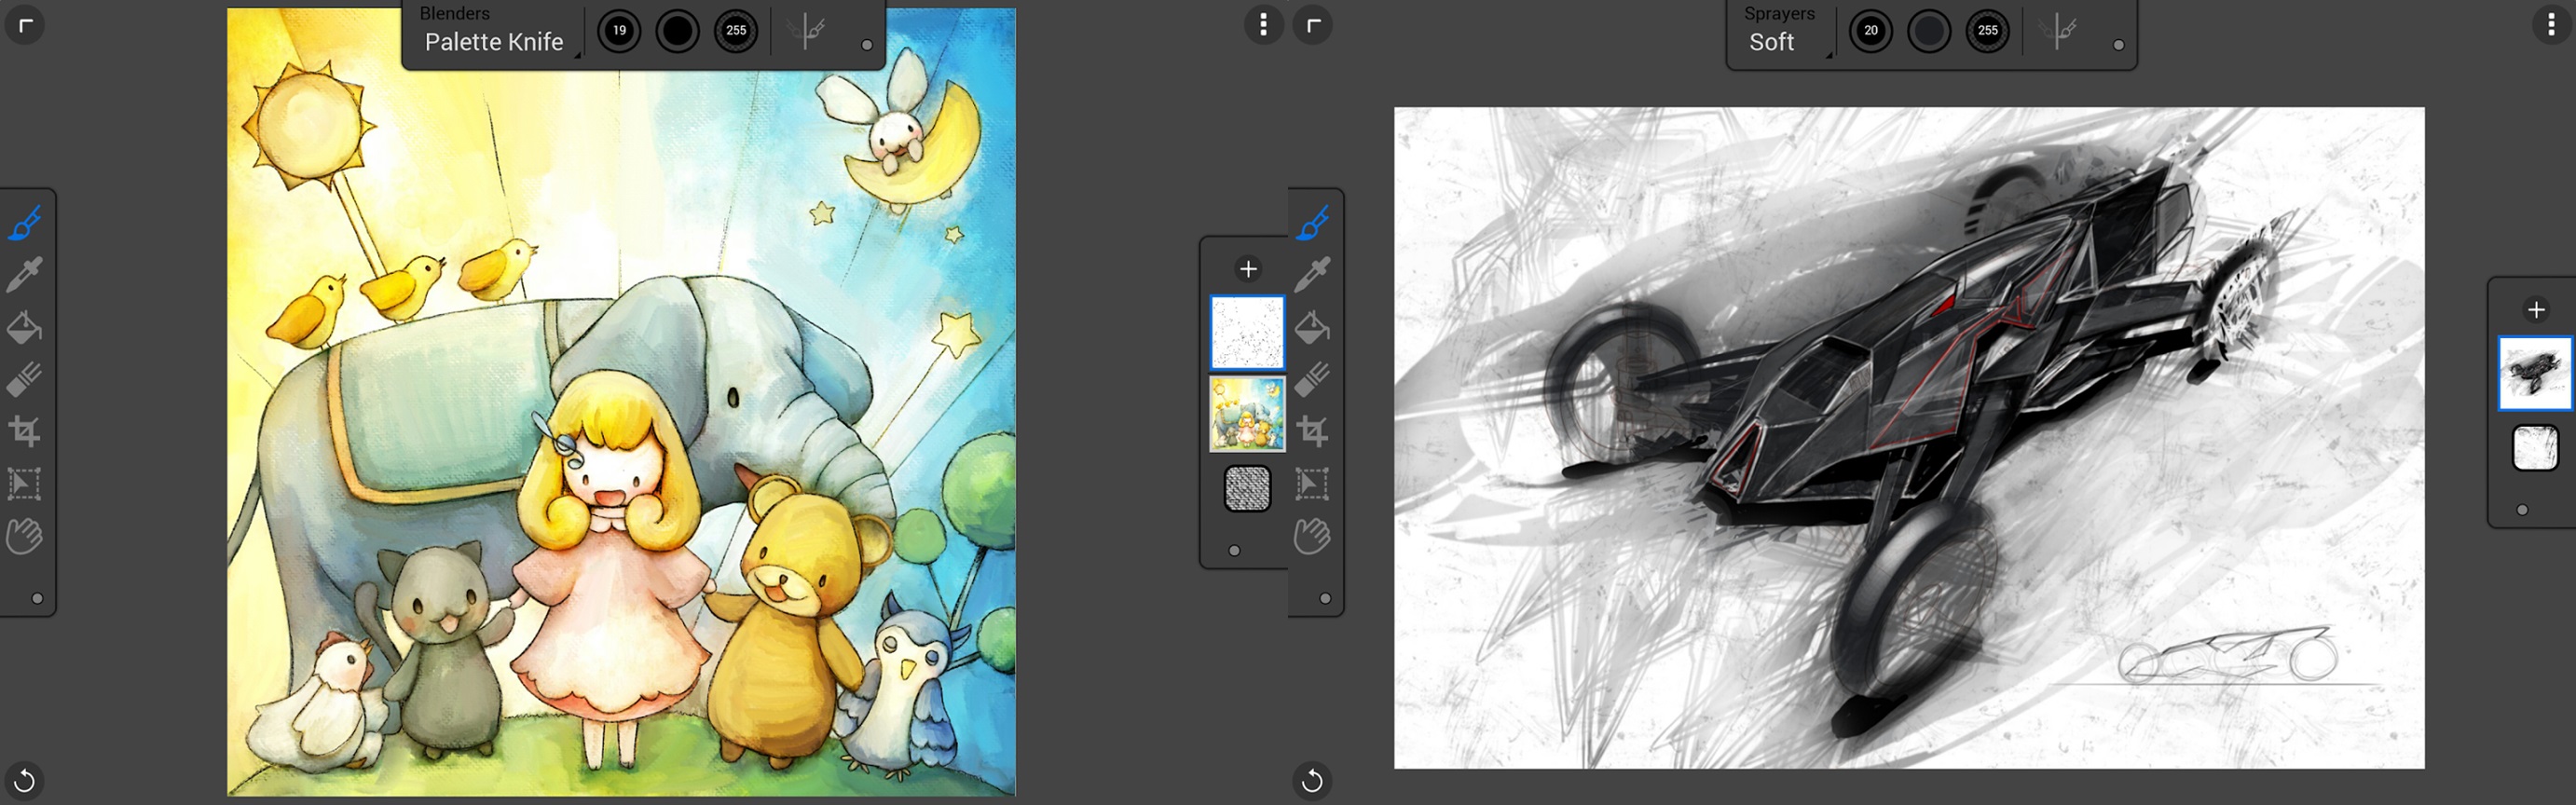Image resolution: width=2576 pixels, height=805 pixels.
Task: Tap the brush size 20 control
Action: pyautogui.click(x=1870, y=31)
